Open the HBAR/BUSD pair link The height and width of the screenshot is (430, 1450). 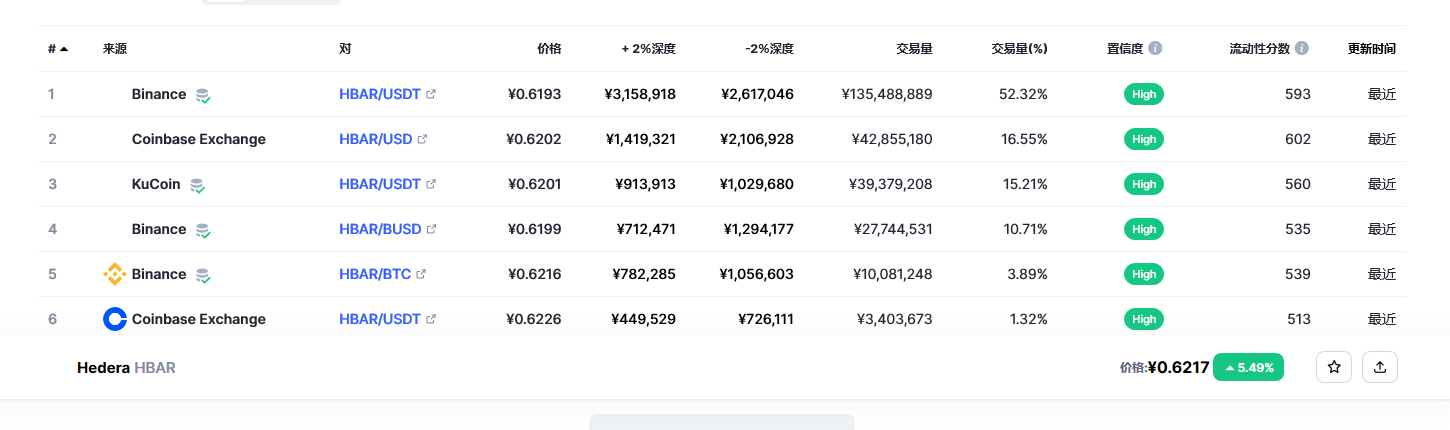(x=380, y=229)
